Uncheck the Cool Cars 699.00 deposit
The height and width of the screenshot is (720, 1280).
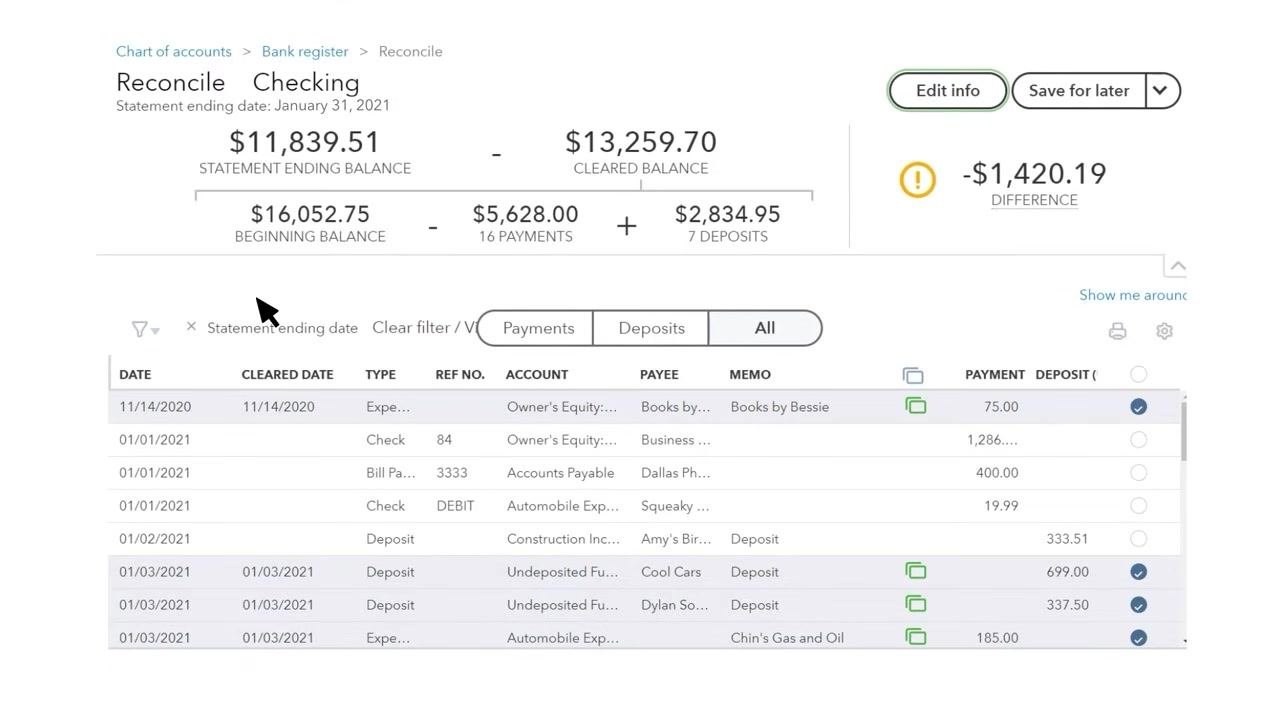(x=1138, y=572)
